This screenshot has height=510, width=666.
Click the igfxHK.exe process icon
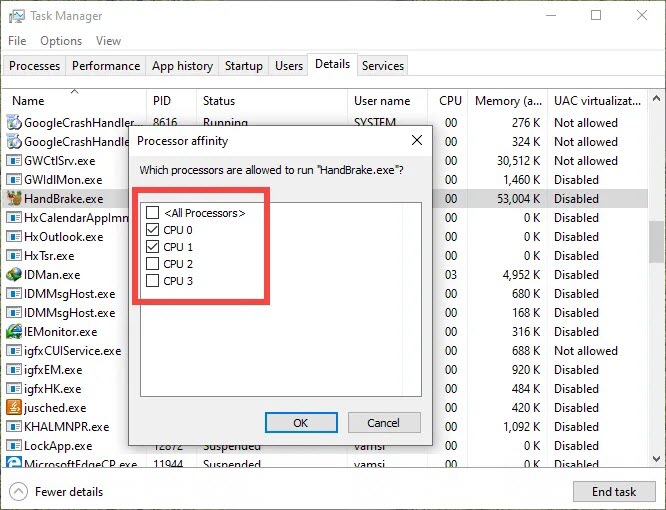[14, 389]
